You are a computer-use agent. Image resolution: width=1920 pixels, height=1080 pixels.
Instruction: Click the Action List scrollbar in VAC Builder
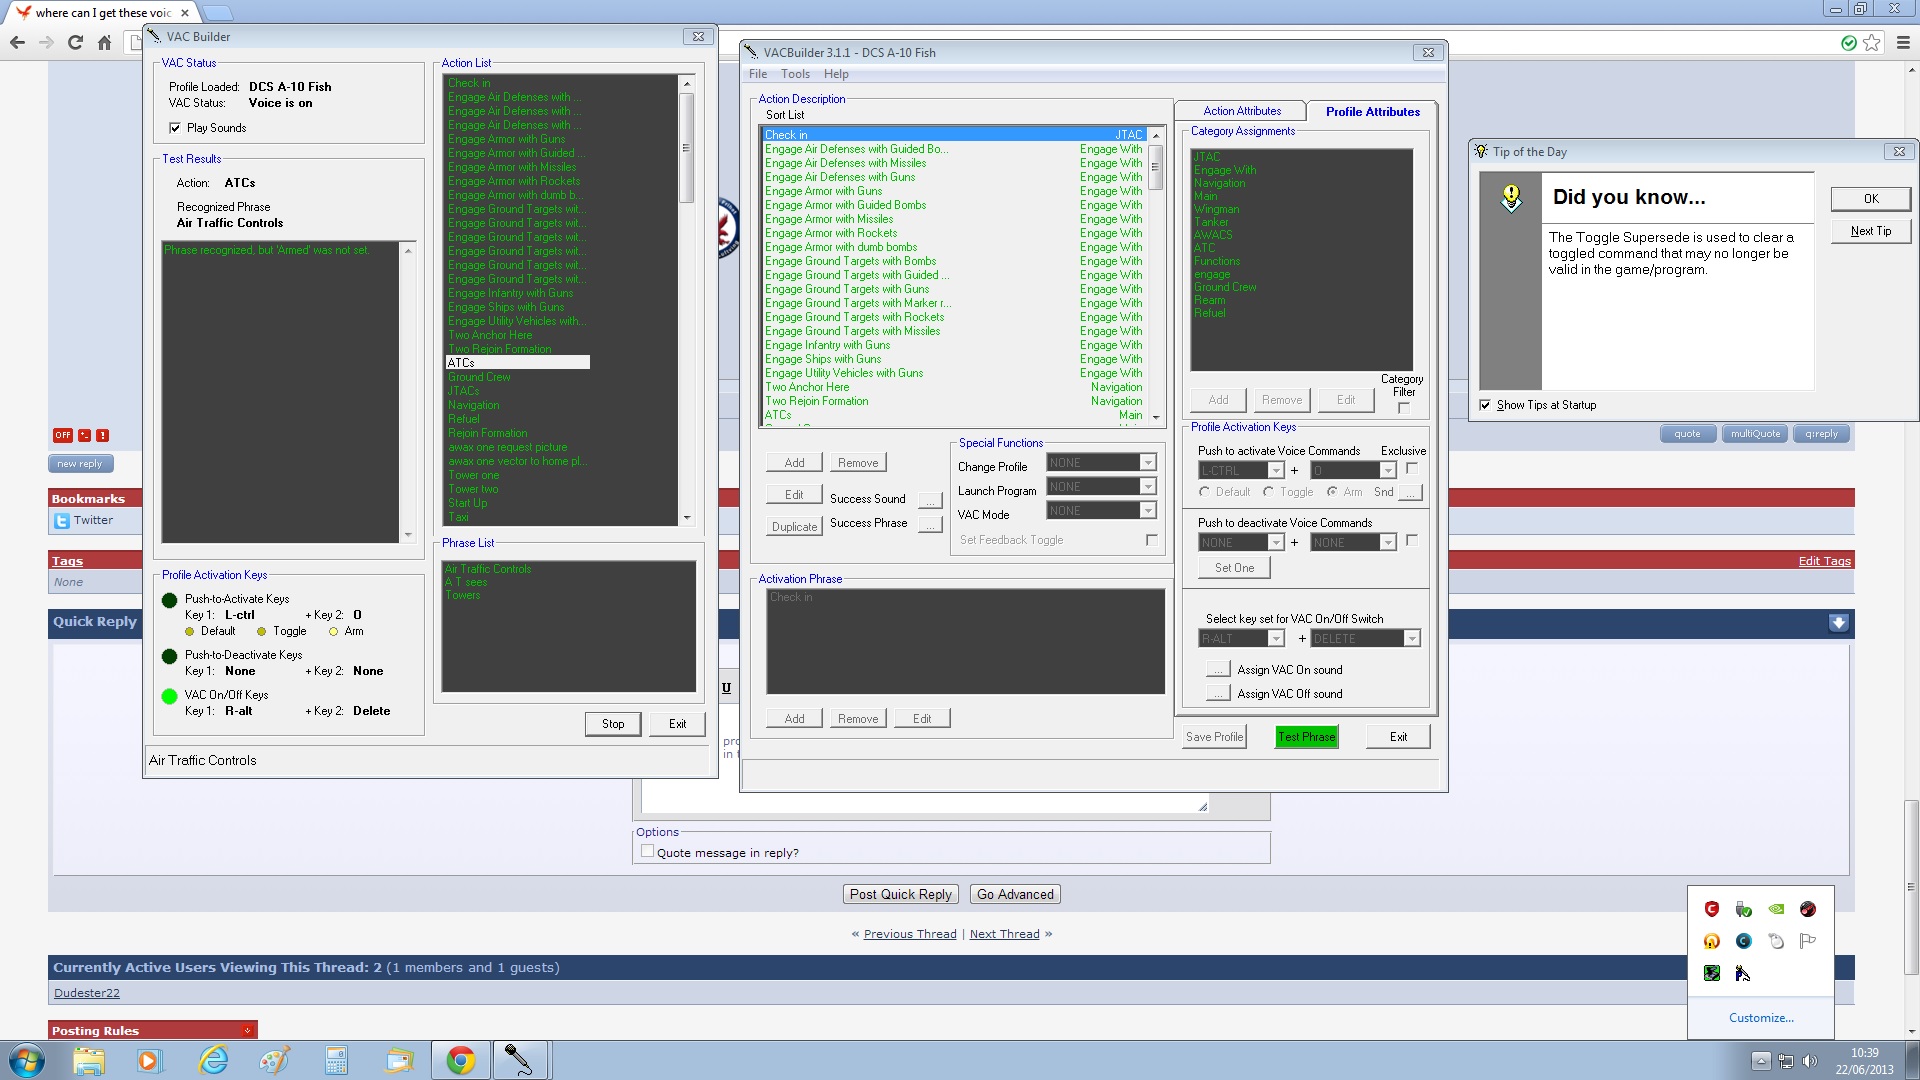coord(687,300)
